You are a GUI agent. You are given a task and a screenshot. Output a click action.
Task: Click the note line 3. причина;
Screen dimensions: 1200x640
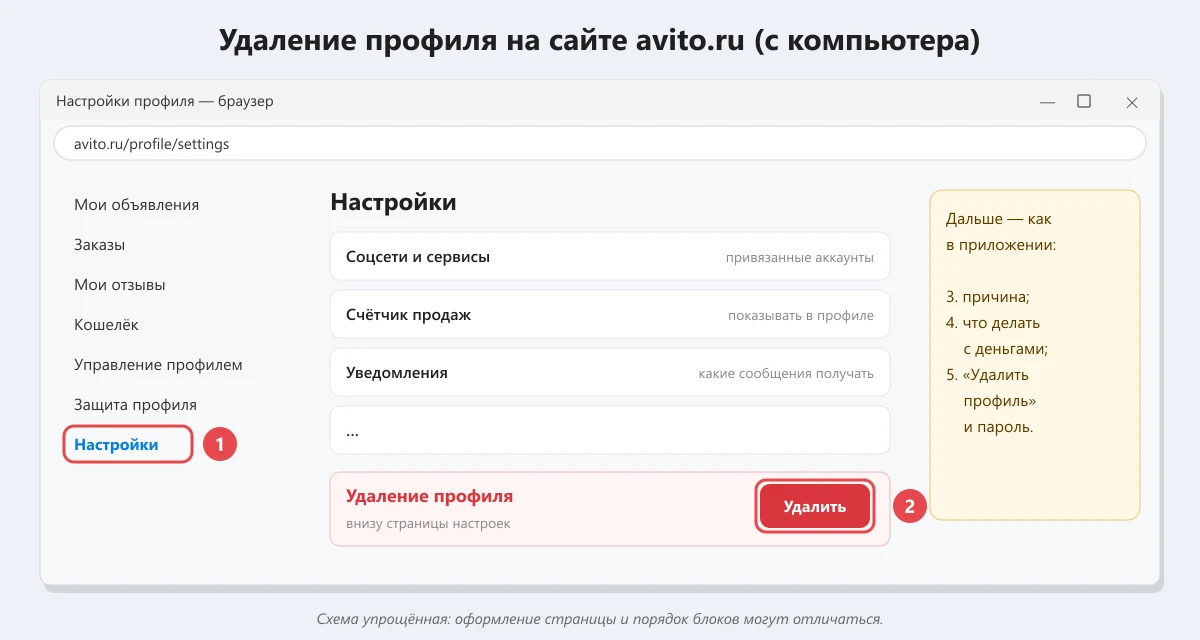[x=988, y=297]
